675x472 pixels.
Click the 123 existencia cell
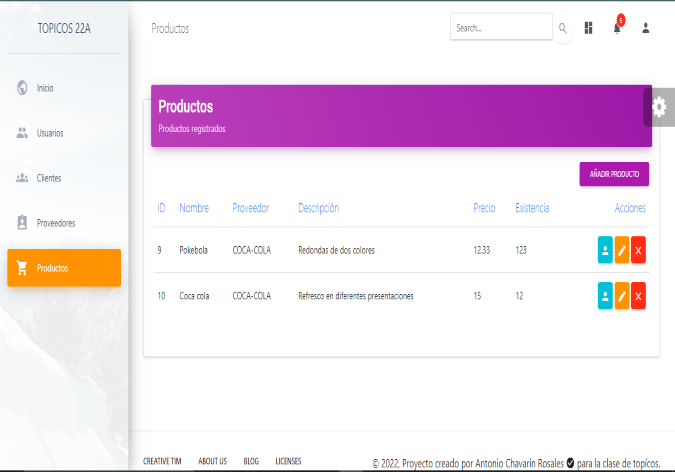coord(521,250)
